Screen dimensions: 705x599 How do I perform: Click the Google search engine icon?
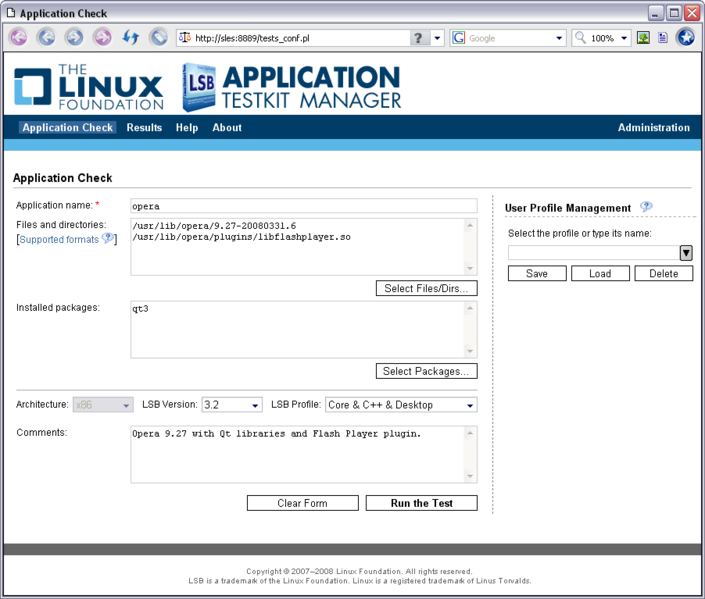[x=458, y=38]
